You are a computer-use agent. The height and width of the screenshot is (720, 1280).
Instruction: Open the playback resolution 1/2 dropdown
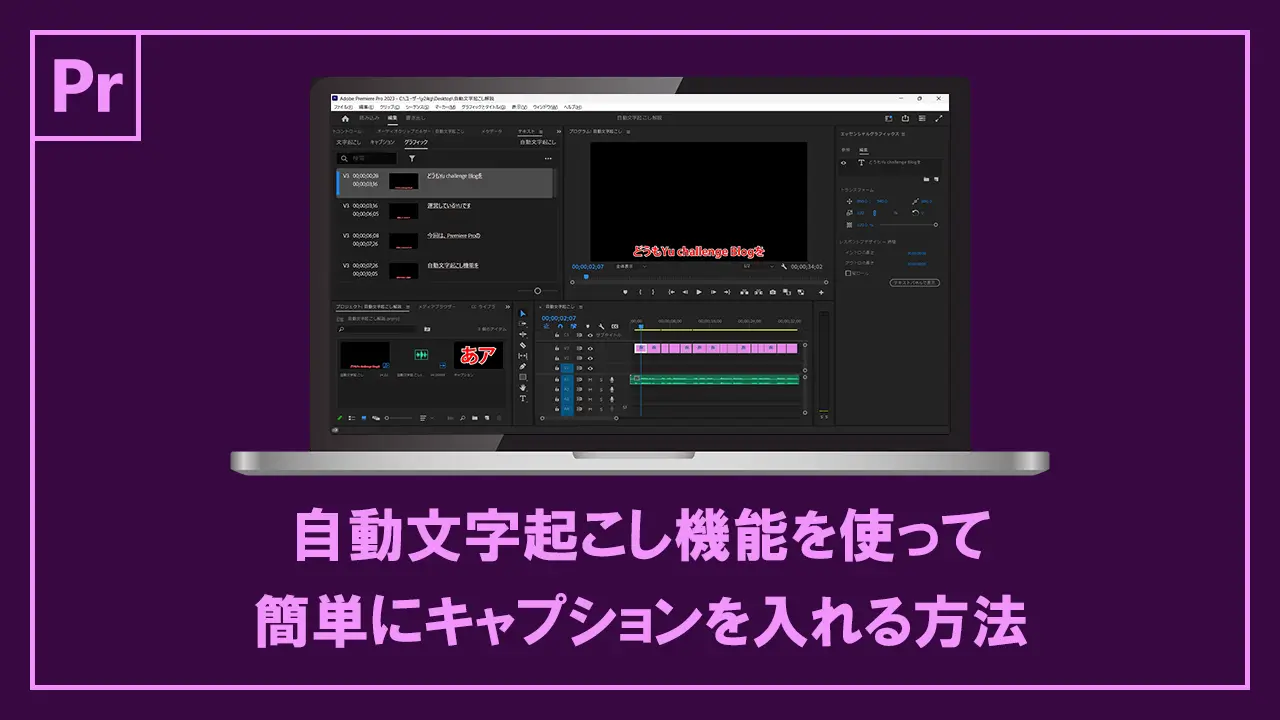(759, 266)
